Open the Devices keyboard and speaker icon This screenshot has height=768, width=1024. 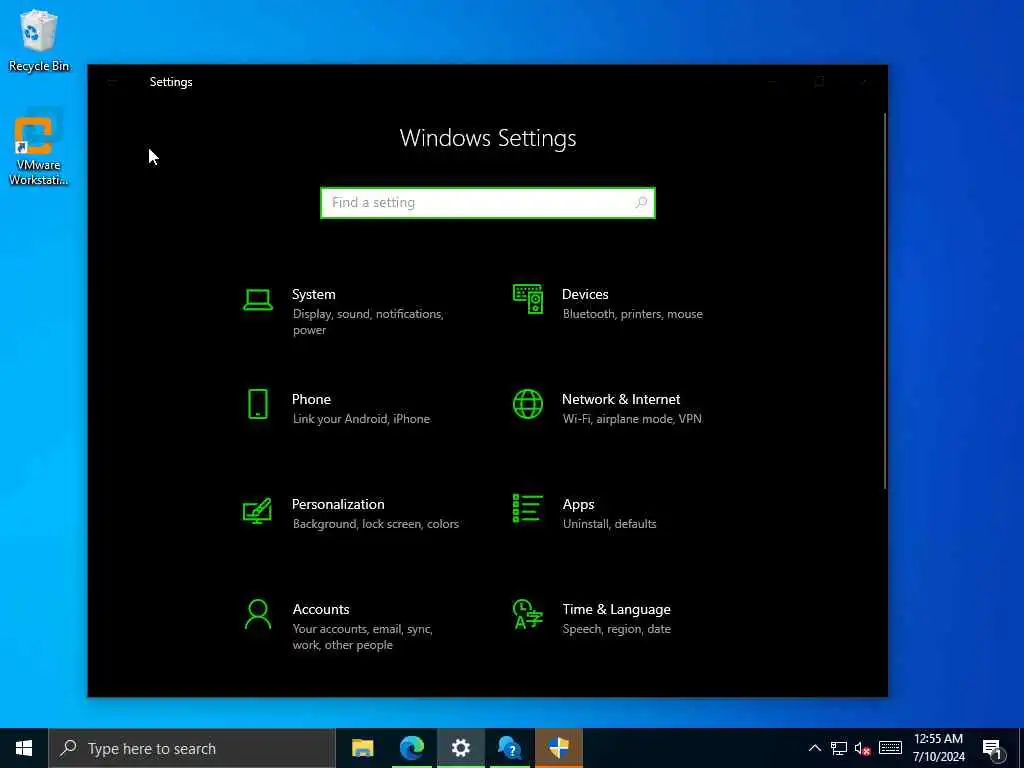(528, 299)
